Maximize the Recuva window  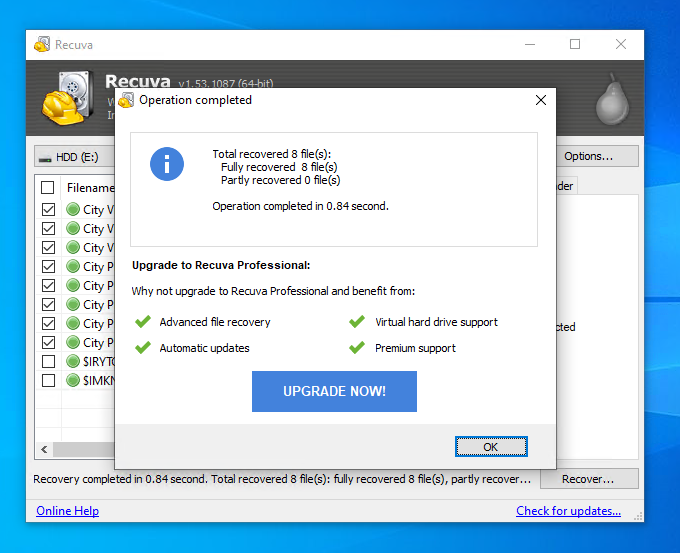tap(575, 44)
